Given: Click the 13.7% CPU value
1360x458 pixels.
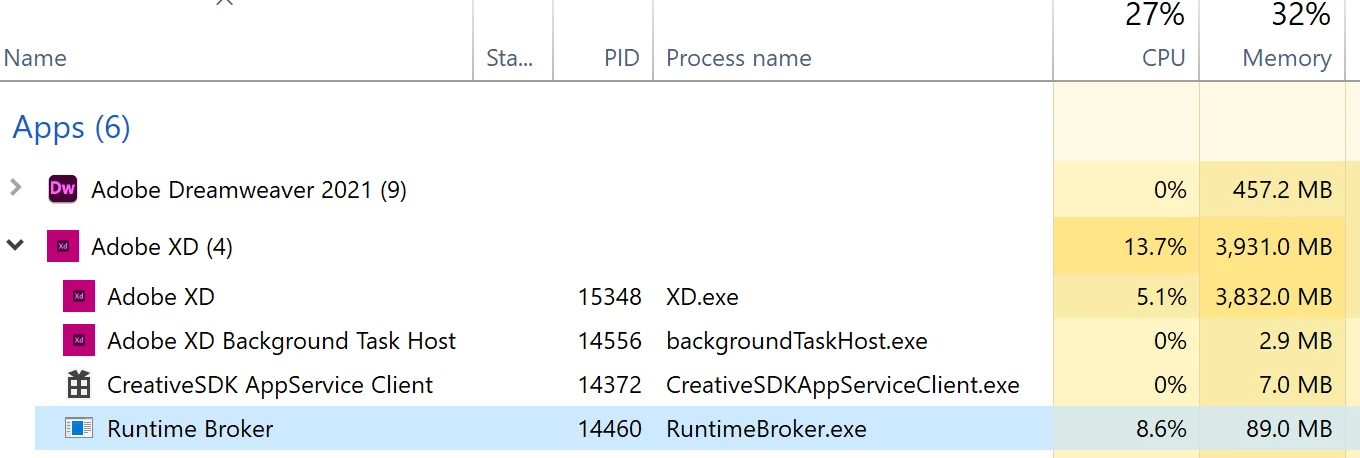Looking at the screenshot, I should 1155,246.
